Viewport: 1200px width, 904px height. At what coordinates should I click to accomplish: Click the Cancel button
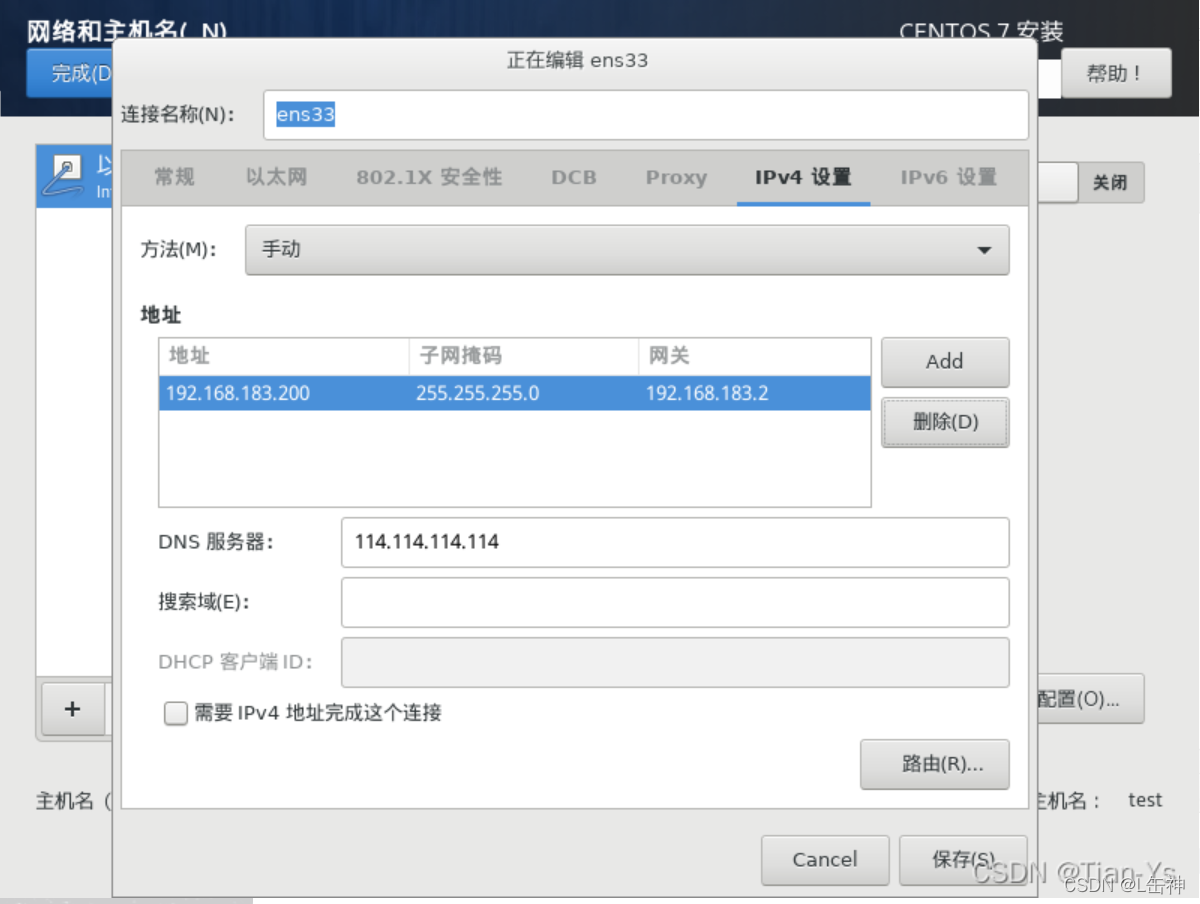825,860
